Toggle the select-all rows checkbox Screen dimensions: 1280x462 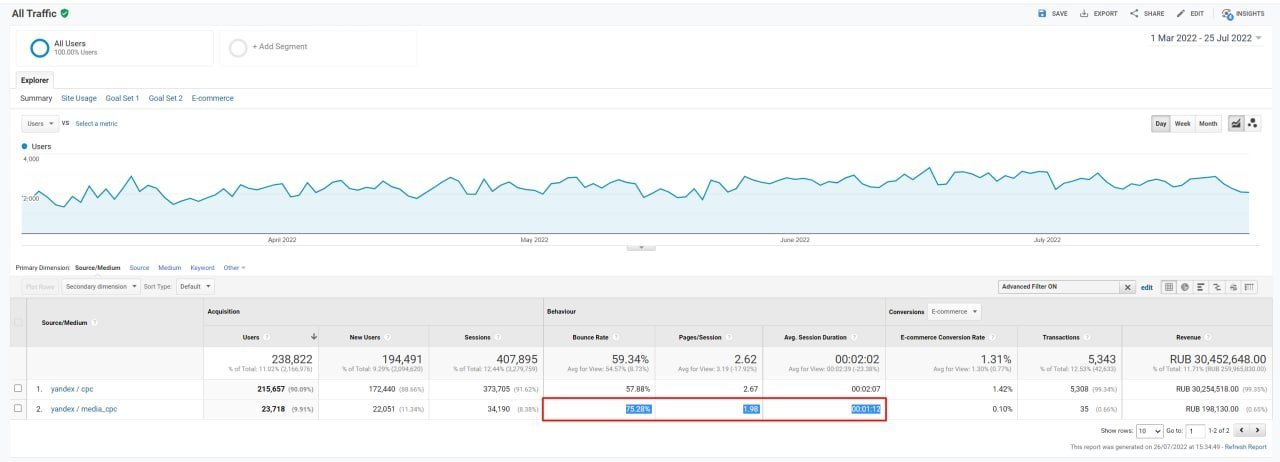click(18, 322)
